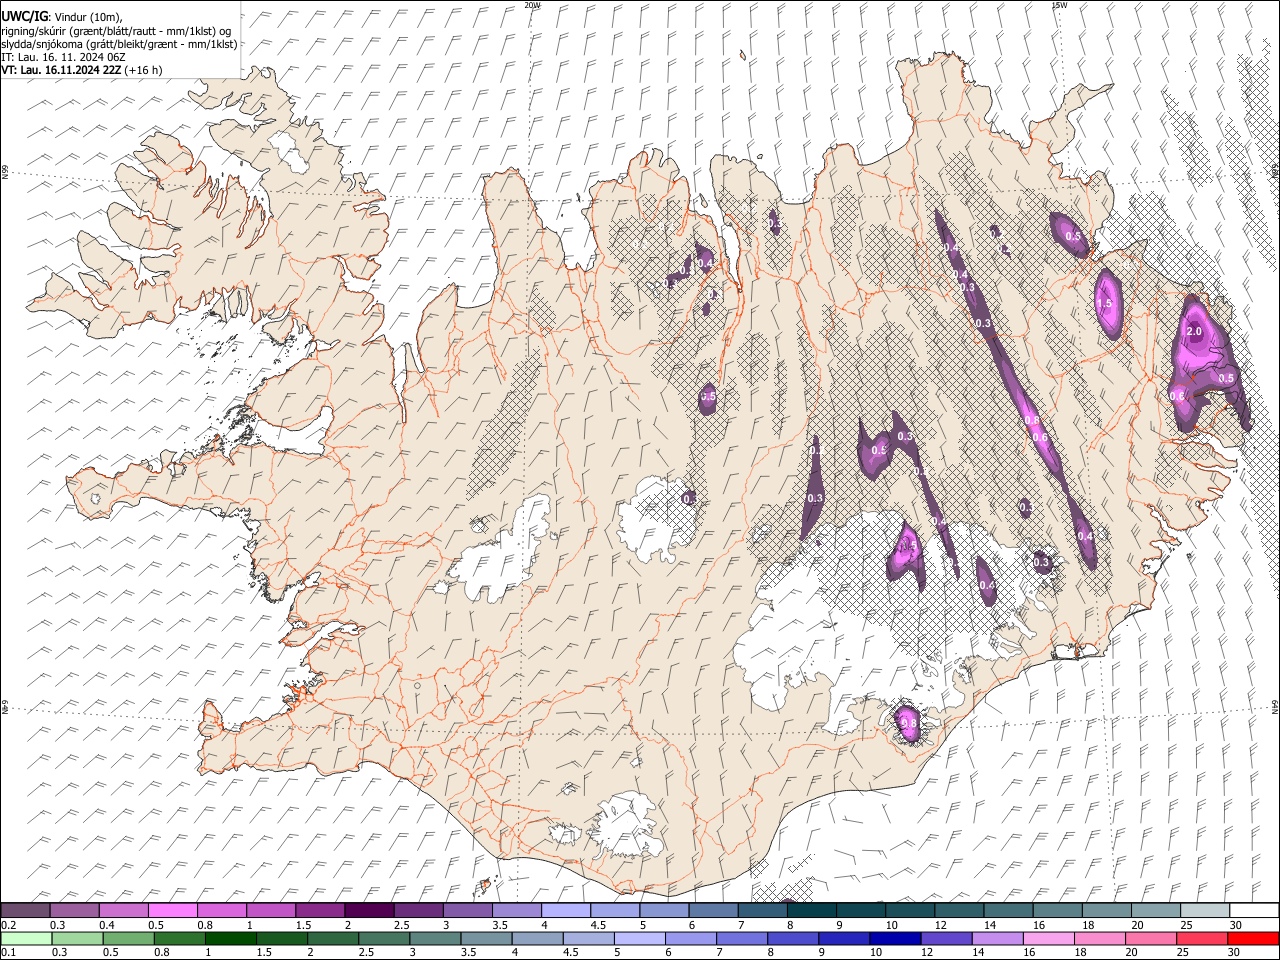This screenshot has width=1280, height=960.
Task: Click the 0.4 value label in top legend
Action: tap(107, 925)
